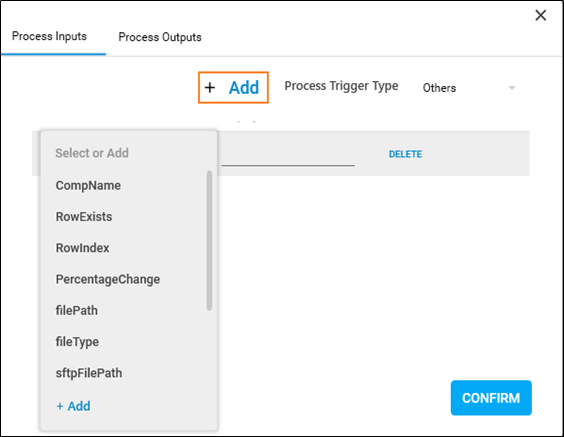Click + Add link at list bottom
This screenshot has width=564, height=437.
[x=73, y=406]
